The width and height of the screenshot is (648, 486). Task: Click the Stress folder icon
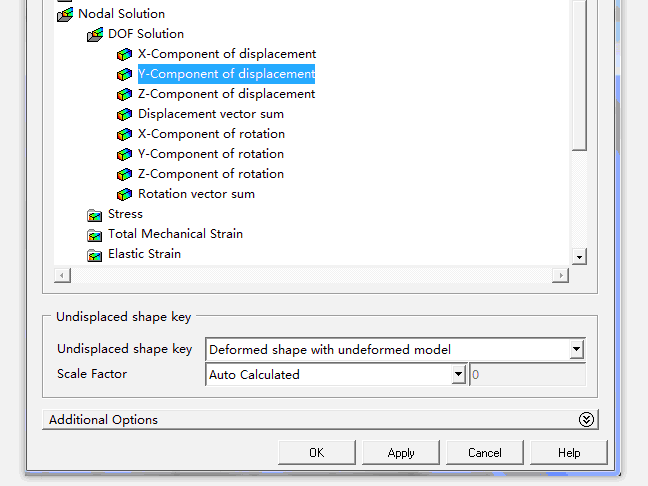95,215
